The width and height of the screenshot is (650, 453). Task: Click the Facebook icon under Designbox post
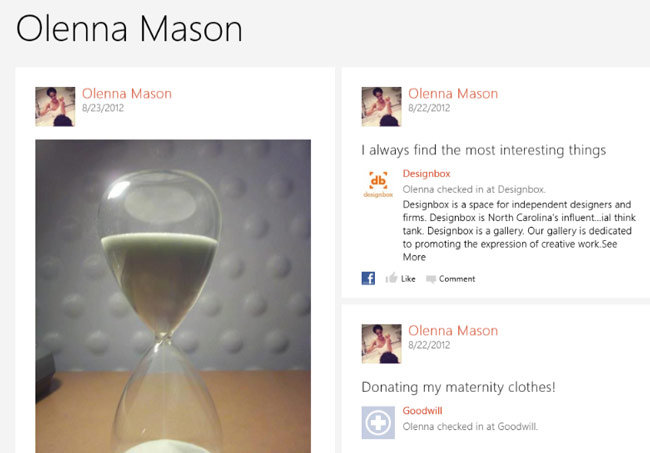click(x=368, y=278)
